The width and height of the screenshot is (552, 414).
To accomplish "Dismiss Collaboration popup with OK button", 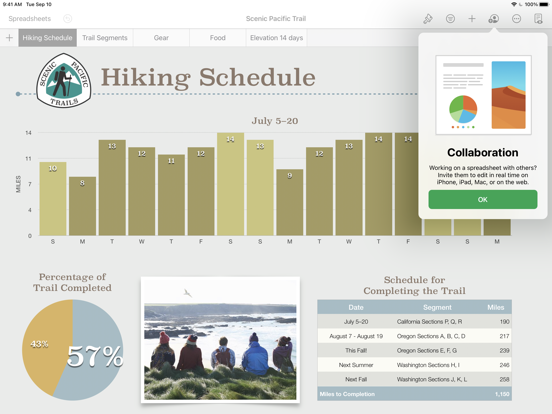I will coord(483,200).
